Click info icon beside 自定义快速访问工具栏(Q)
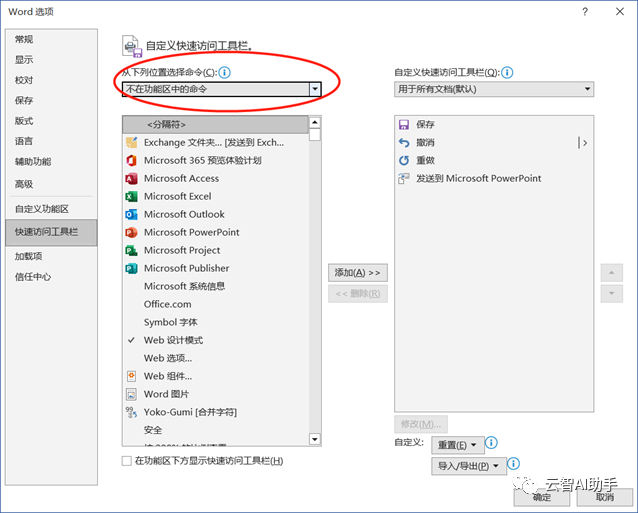This screenshot has width=638, height=513. click(x=507, y=72)
